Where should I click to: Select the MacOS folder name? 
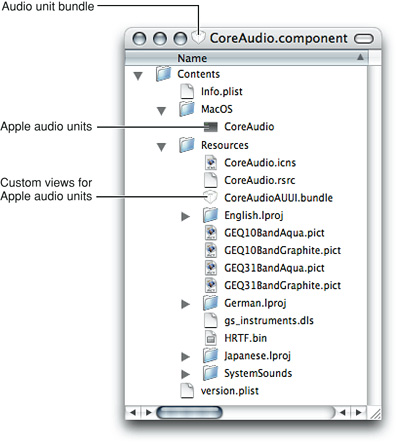[x=217, y=109]
